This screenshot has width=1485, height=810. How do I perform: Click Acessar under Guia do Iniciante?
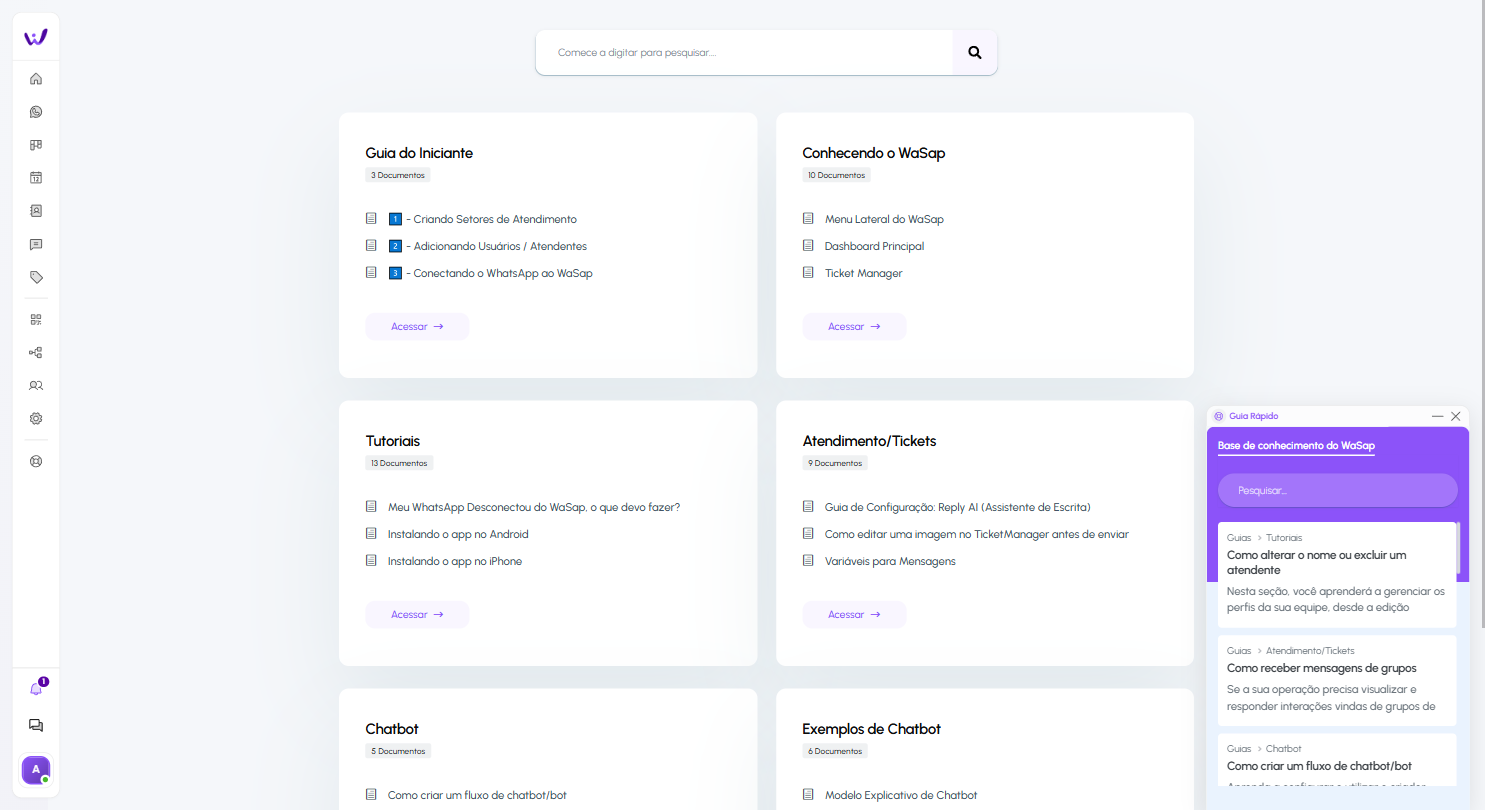tap(417, 327)
